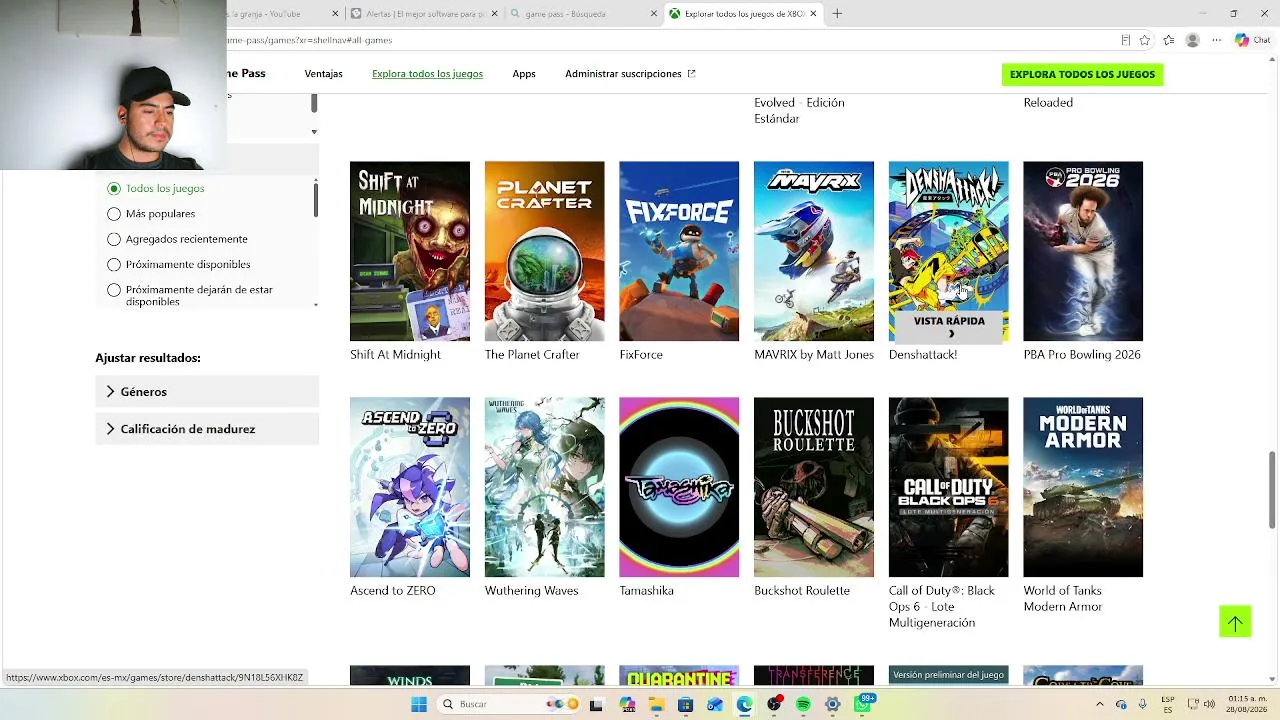
Task: Click the PBA Pro Bowling 2026 cover art
Action: click(x=1083, y=251)
